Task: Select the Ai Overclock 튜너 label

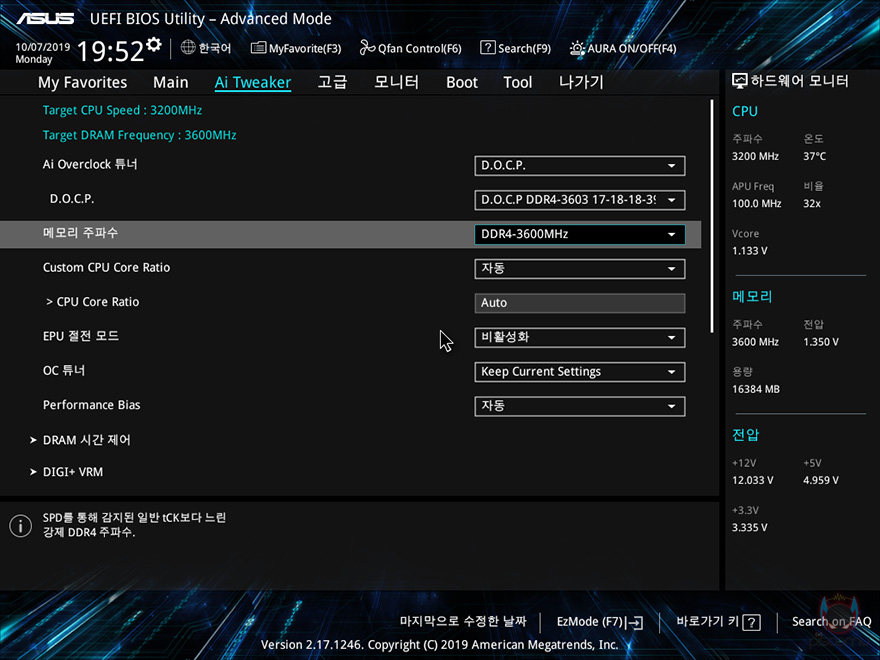Action: 90,164
